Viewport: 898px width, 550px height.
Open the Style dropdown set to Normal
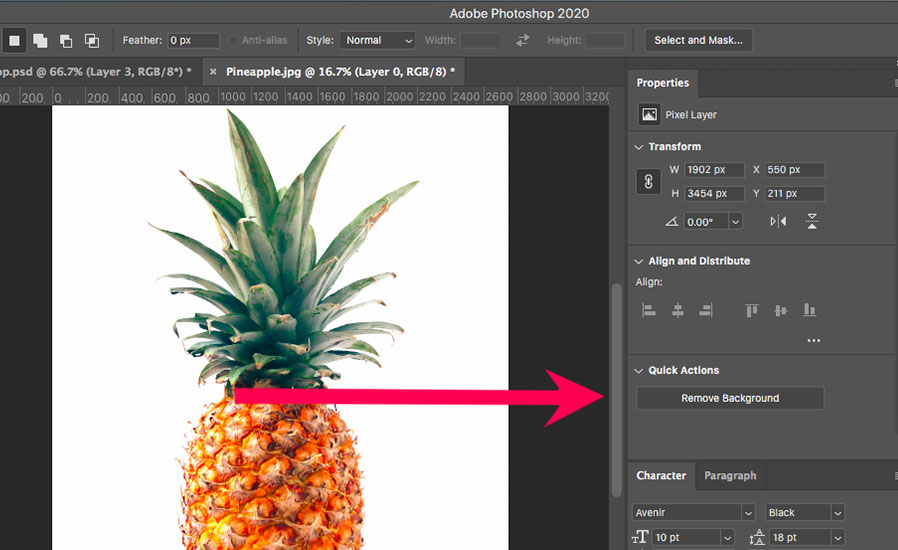tap(378, 40)
